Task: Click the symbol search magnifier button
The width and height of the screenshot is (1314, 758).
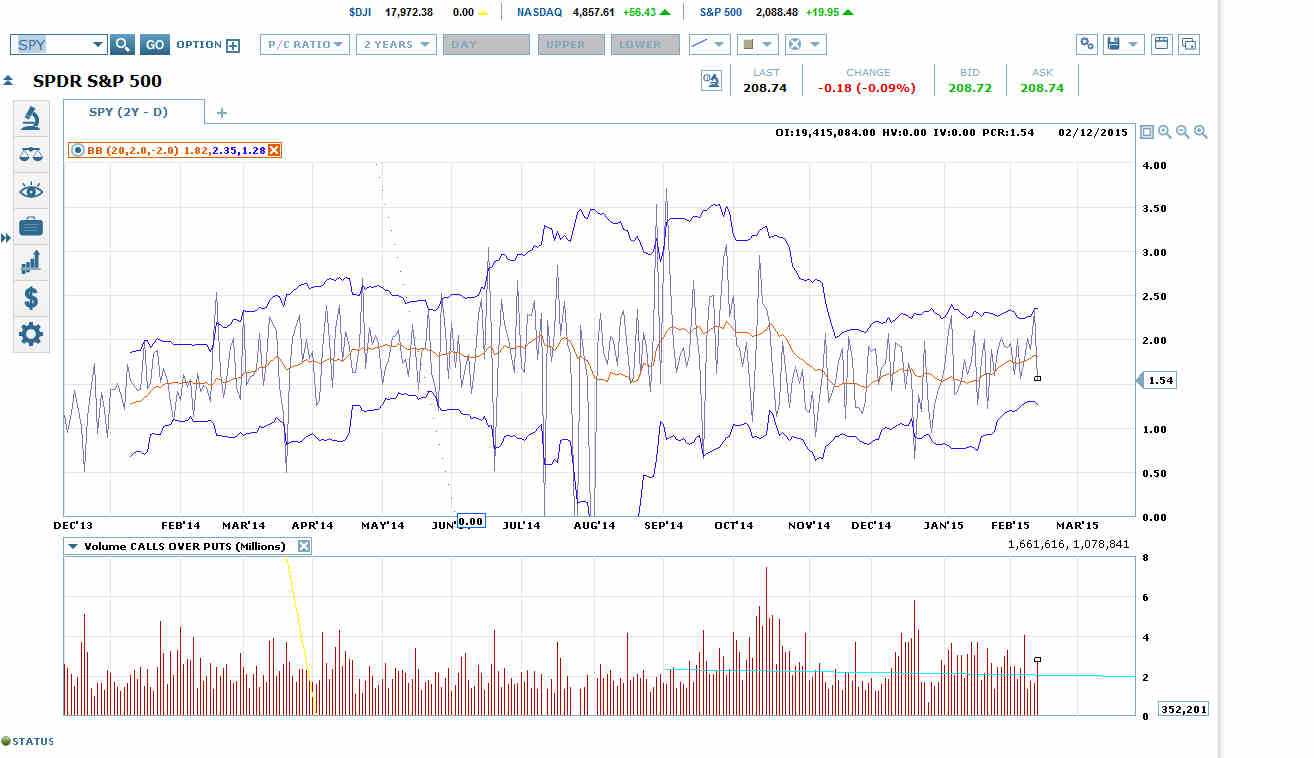Action: pyautogui.click(x=122, y=45)
